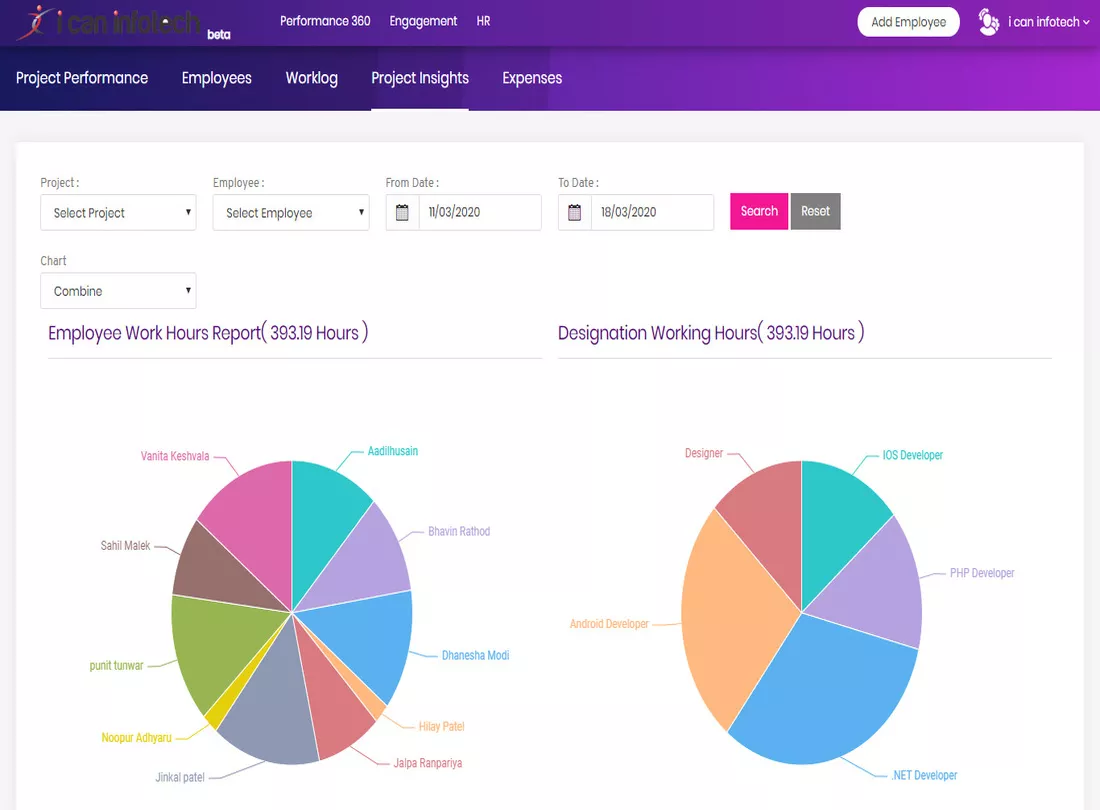Go to the Worklog tab
1100x810 pixels.
[311, 78]
